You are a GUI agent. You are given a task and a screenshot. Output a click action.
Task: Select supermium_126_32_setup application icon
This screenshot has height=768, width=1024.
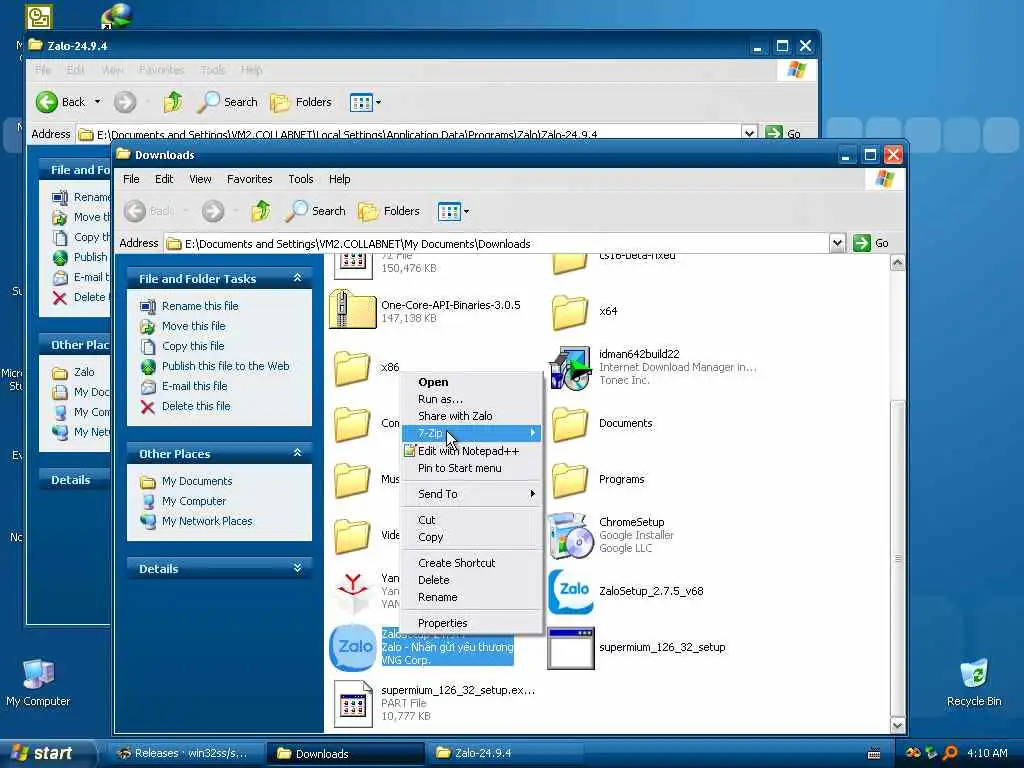570,648
